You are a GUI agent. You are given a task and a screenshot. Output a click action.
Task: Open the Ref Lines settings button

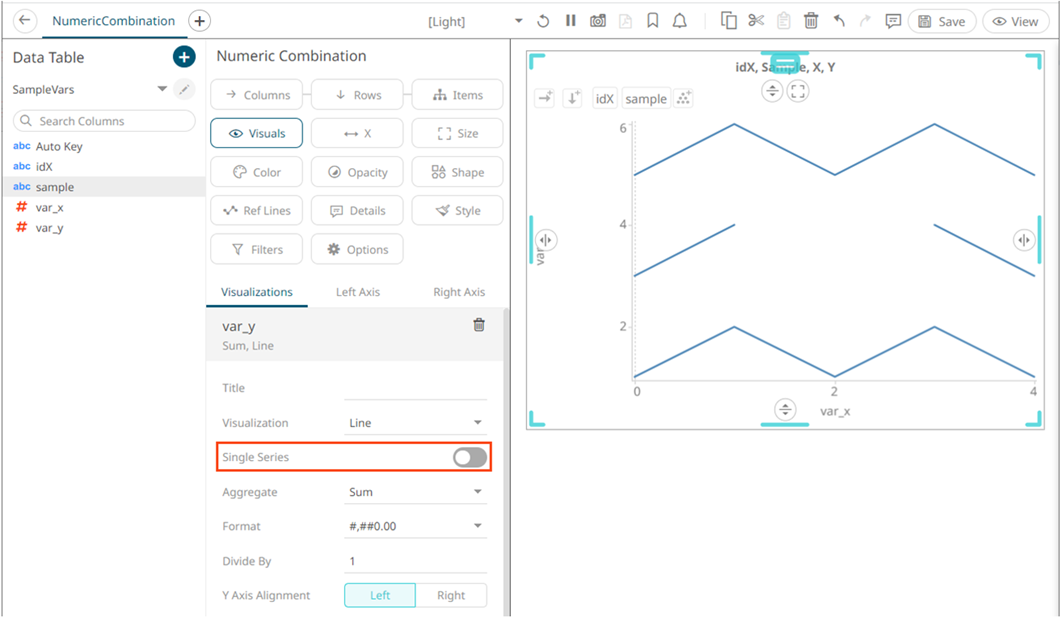point(257,211)
